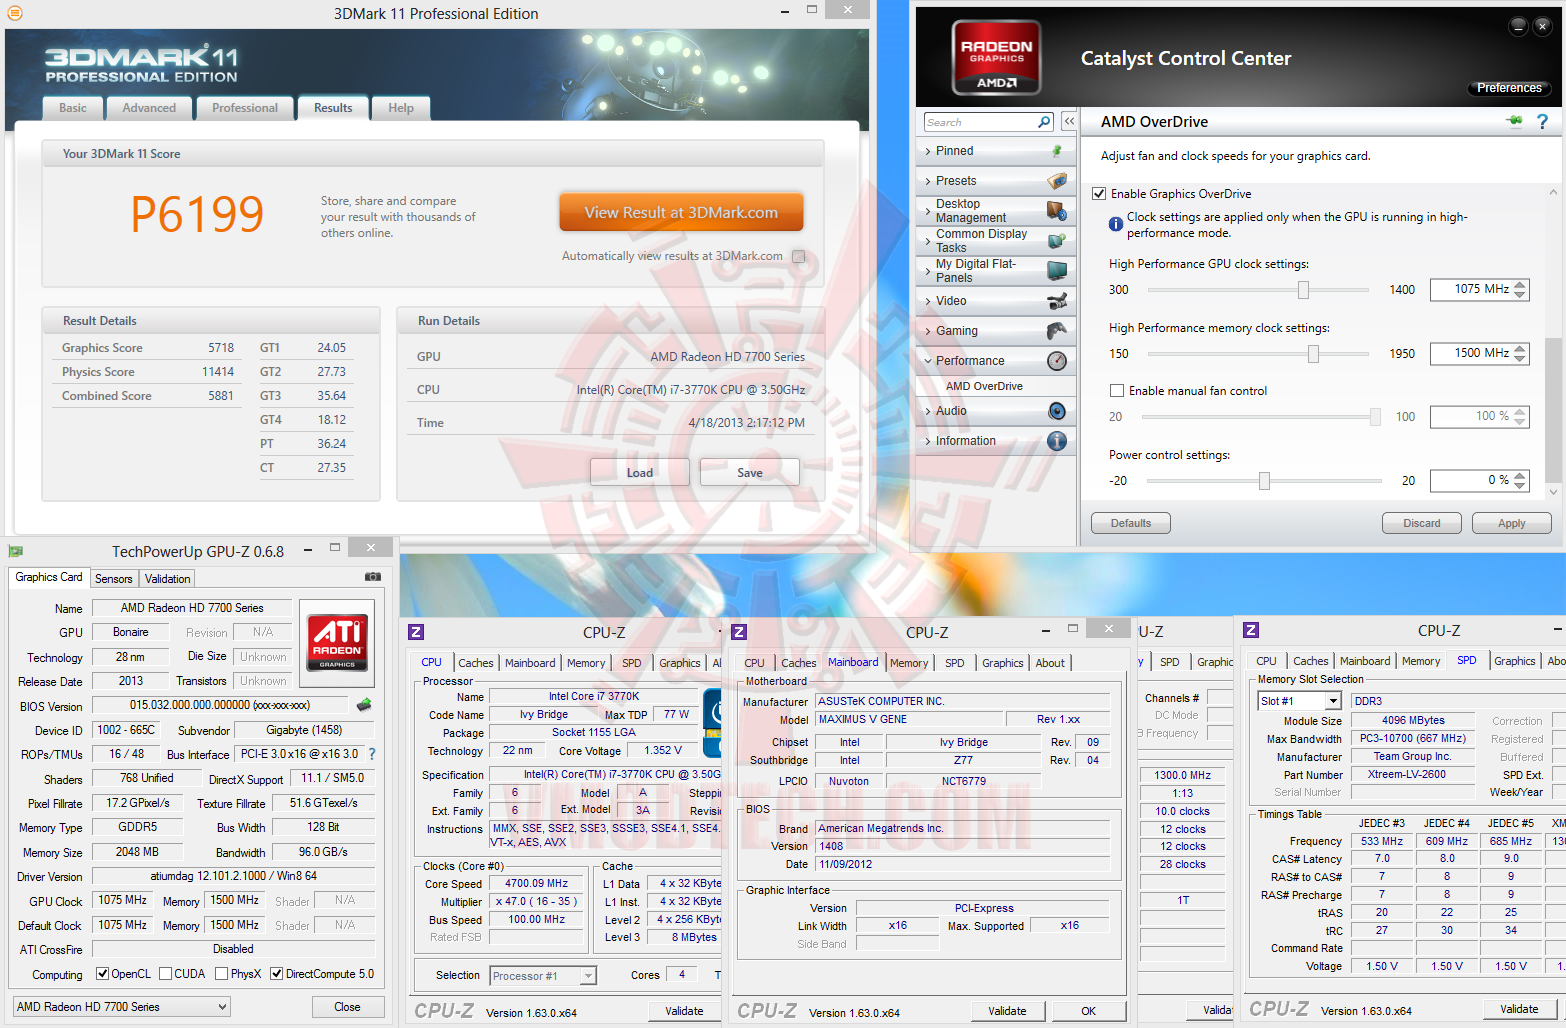
Task: Click View Result at 3DMark.com button
Action: (681, 212)
